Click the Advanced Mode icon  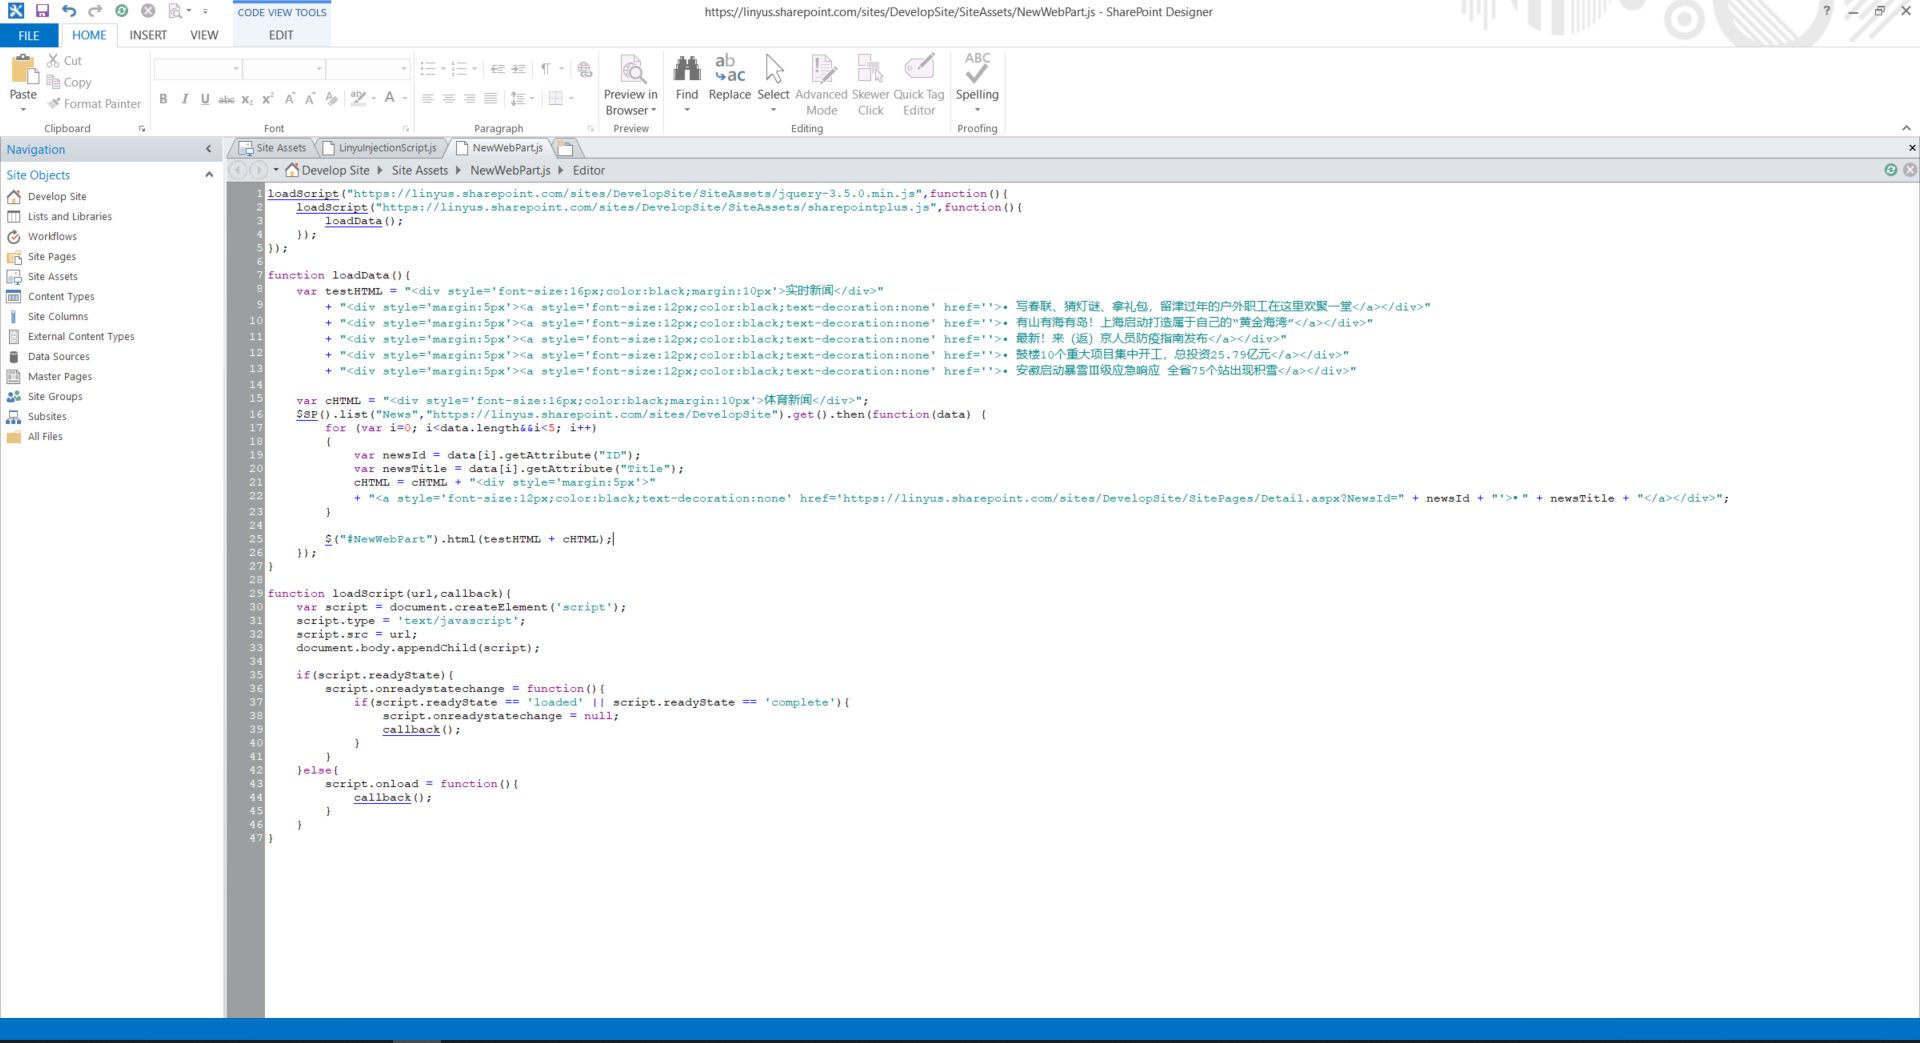[822, 69]
